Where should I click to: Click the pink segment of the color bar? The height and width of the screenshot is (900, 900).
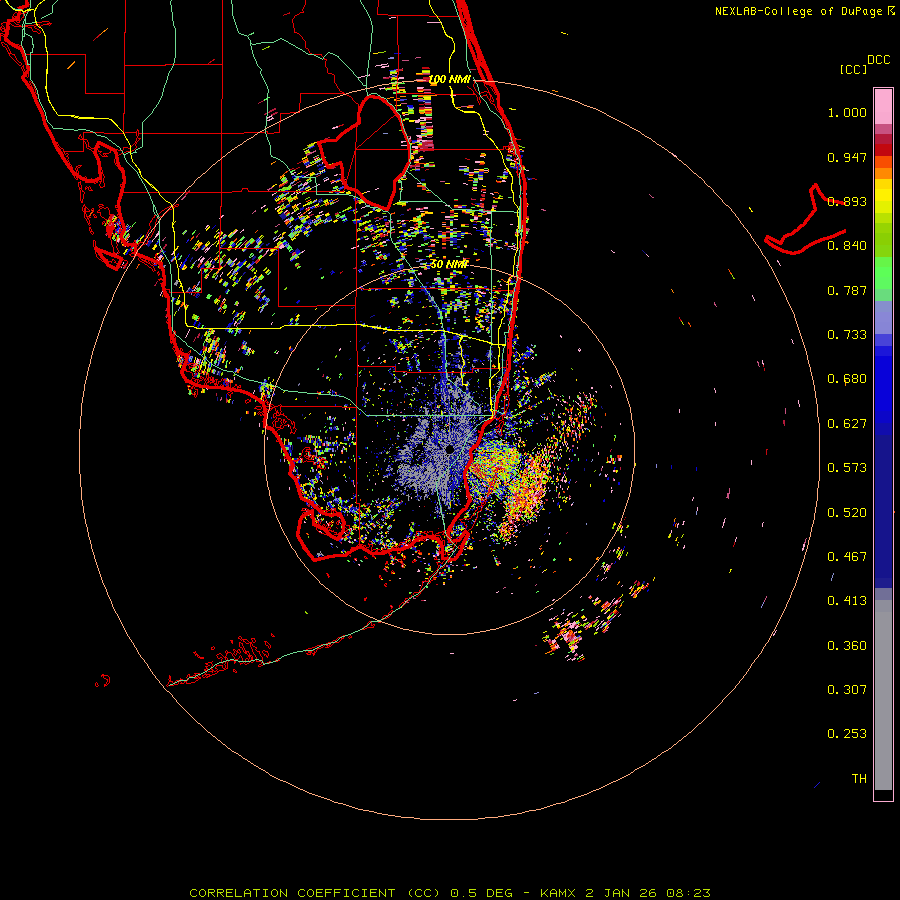883,107
